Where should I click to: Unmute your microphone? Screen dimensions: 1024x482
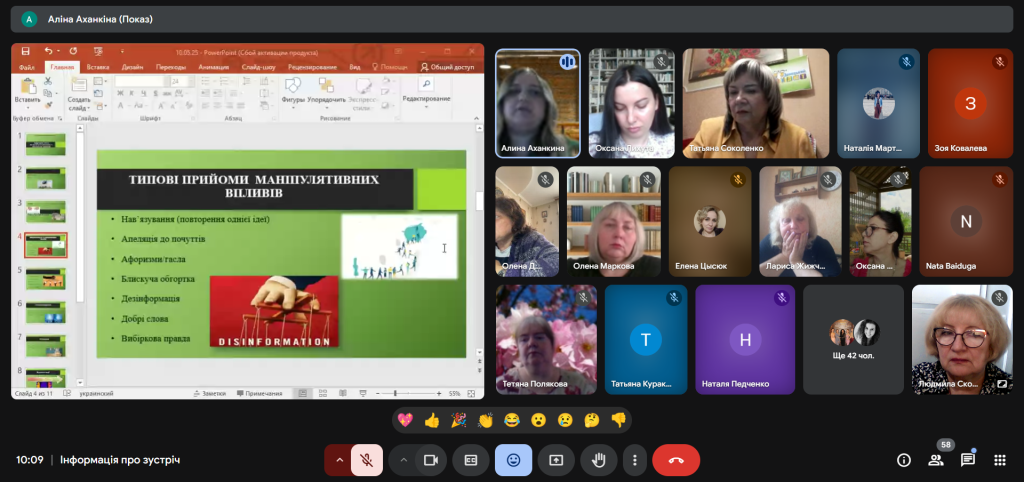click(366, 460)
